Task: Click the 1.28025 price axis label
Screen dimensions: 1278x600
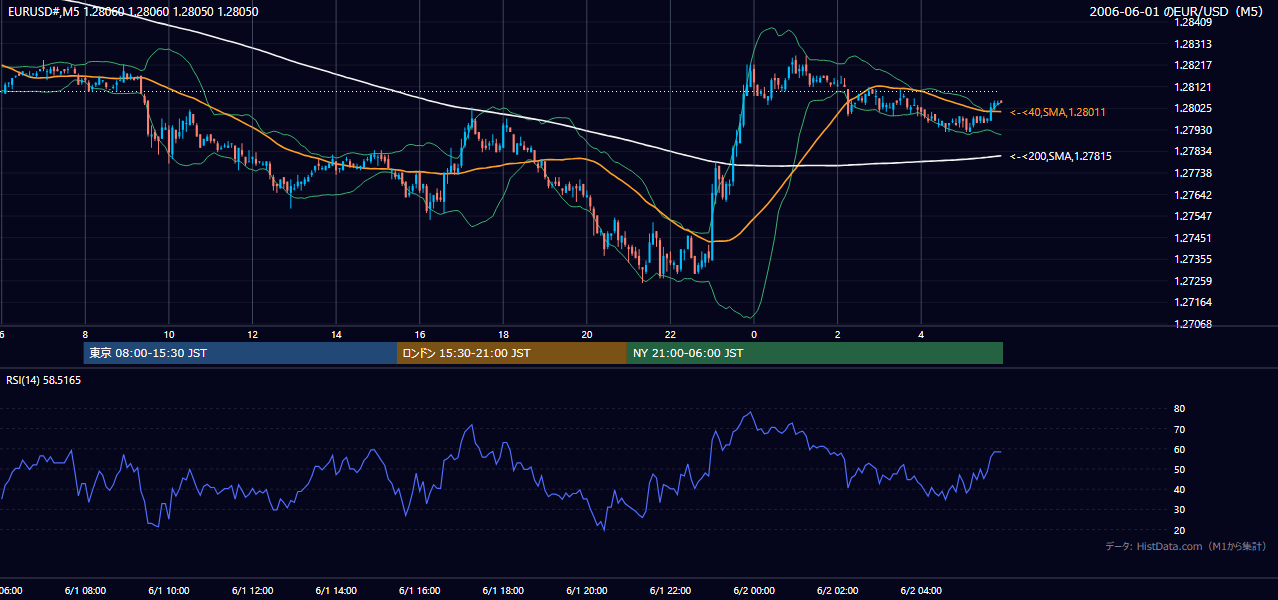Action: tap(1193, 108)
